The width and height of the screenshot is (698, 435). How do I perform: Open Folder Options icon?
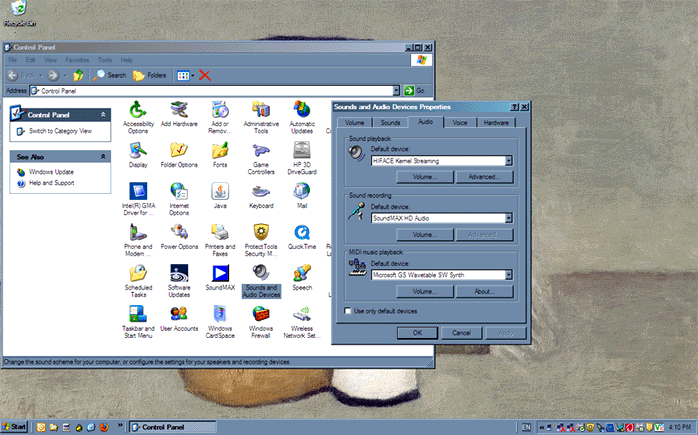click(x=179, y=155)
